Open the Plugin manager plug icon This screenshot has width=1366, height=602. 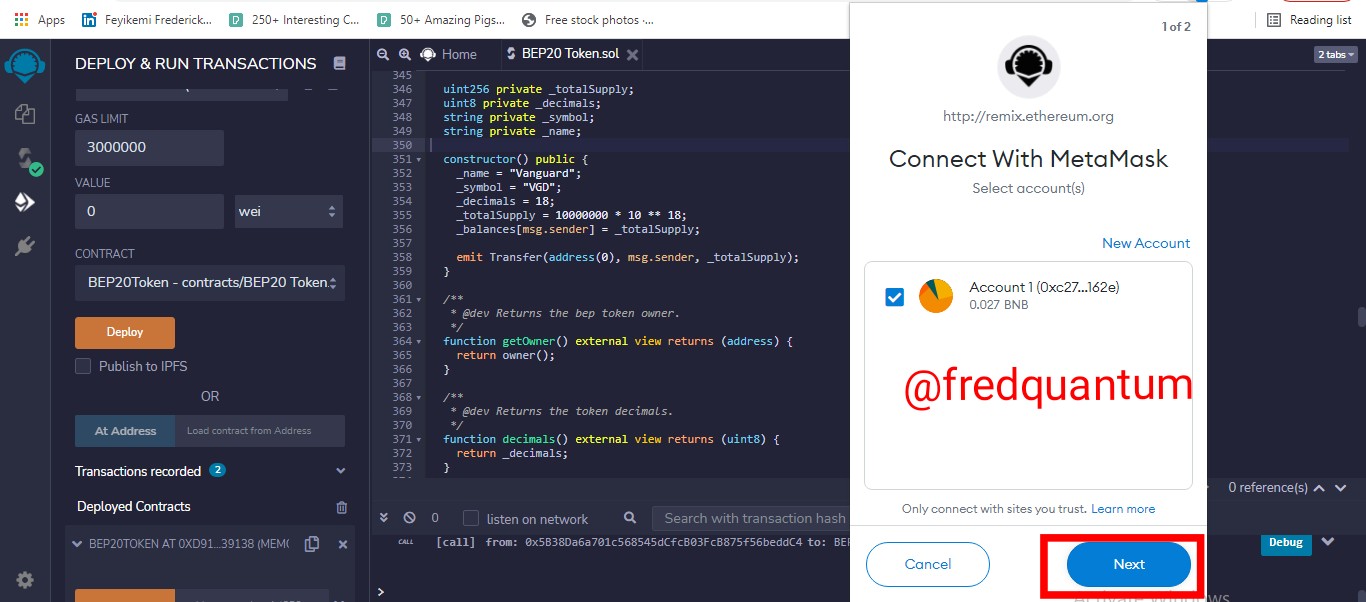tap(25, 246)
